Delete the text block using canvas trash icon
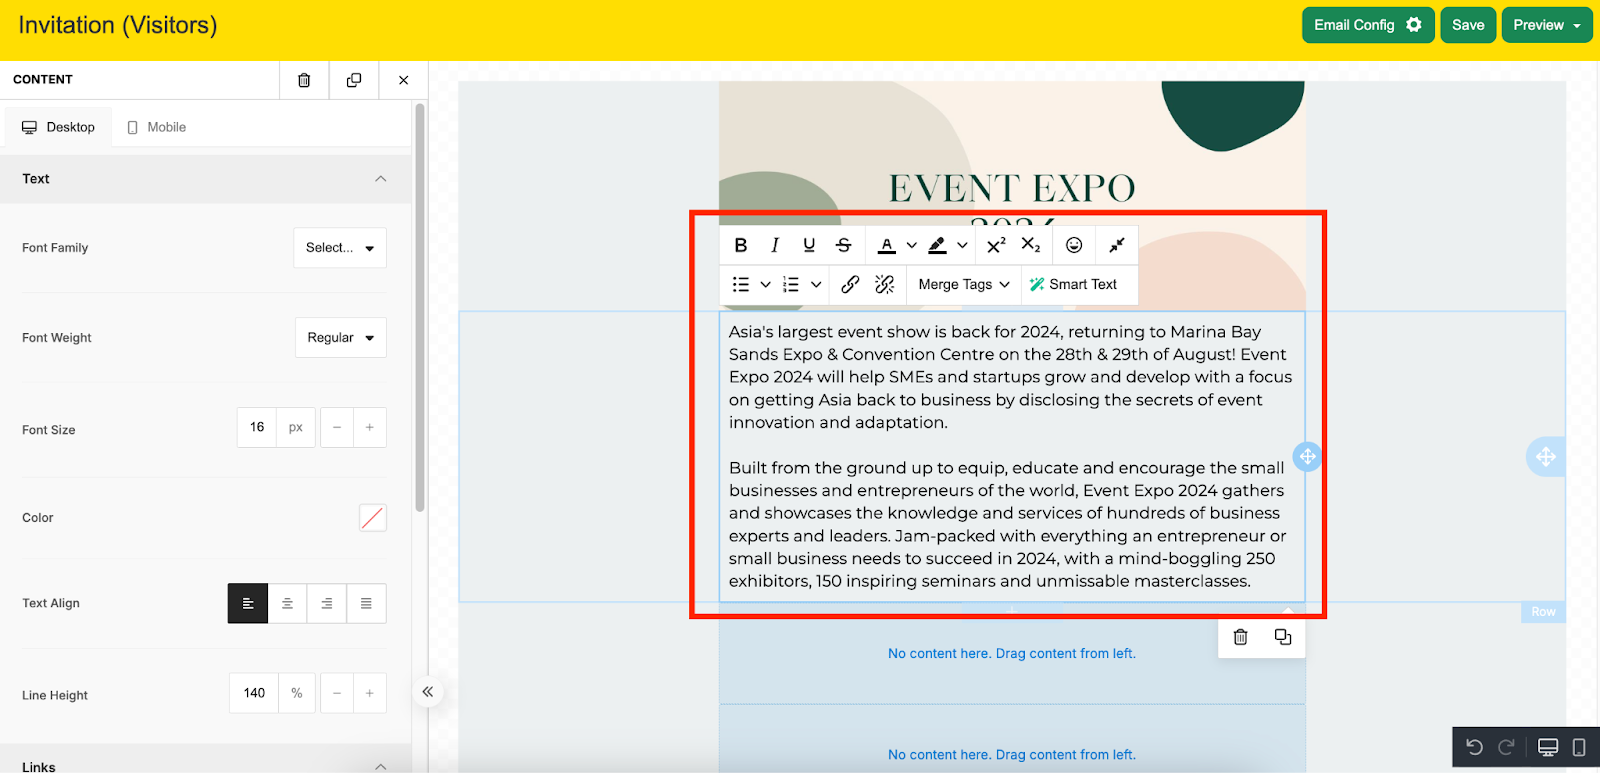The height and width of the screenshot is (773, 1600). point(1241,637)
